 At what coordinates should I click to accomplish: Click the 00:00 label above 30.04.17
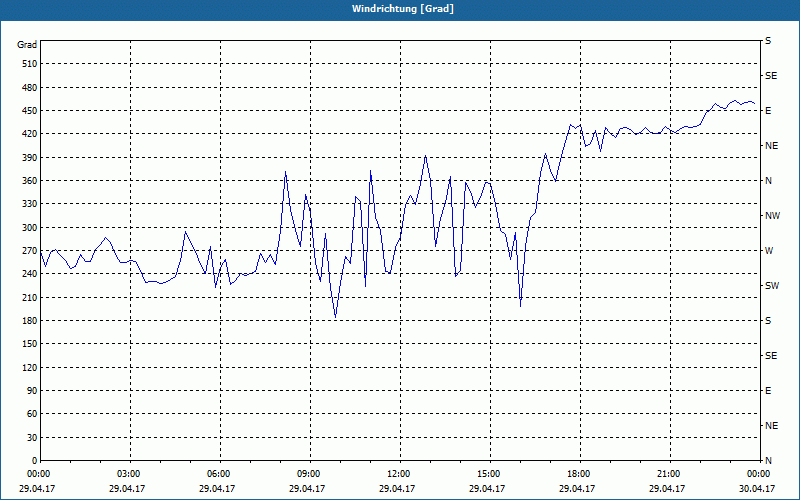point(757,474)
